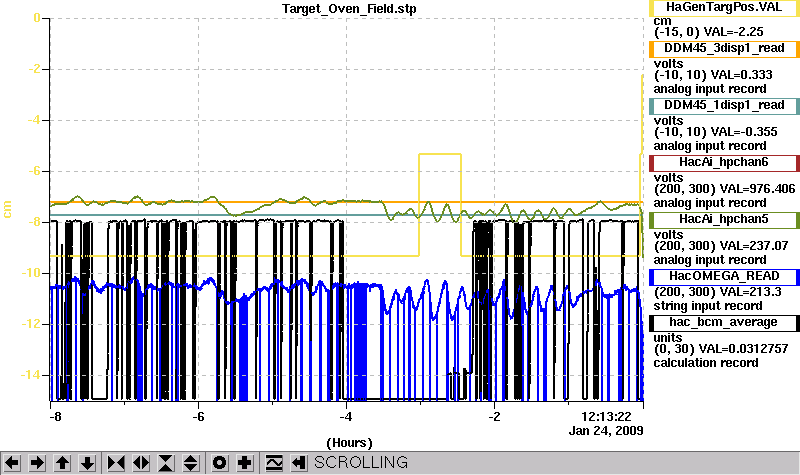Image resolution: width=800 pixels, height=475 pixels.
Task: Zoom out vertically with the up-down triangles icon
Action: point(191,463)
